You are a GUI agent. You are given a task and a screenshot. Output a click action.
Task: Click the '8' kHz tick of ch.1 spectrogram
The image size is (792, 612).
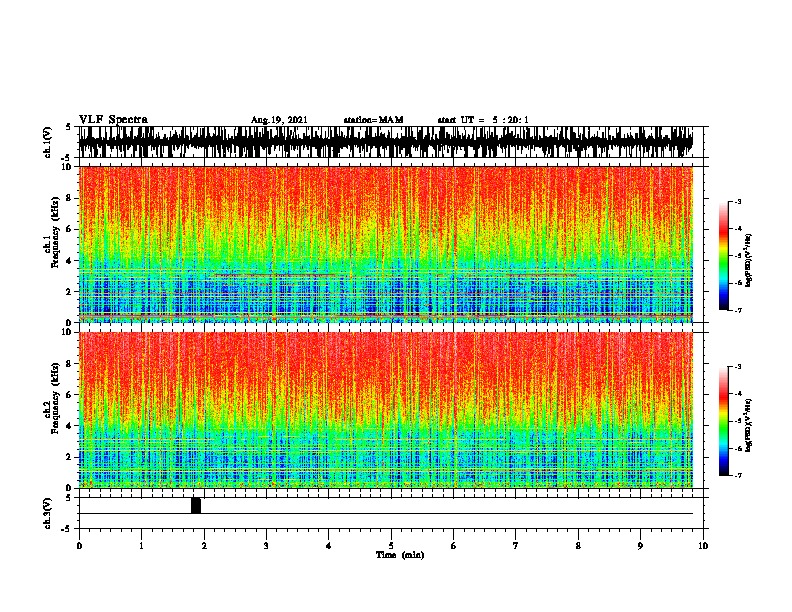click(70, 198)
